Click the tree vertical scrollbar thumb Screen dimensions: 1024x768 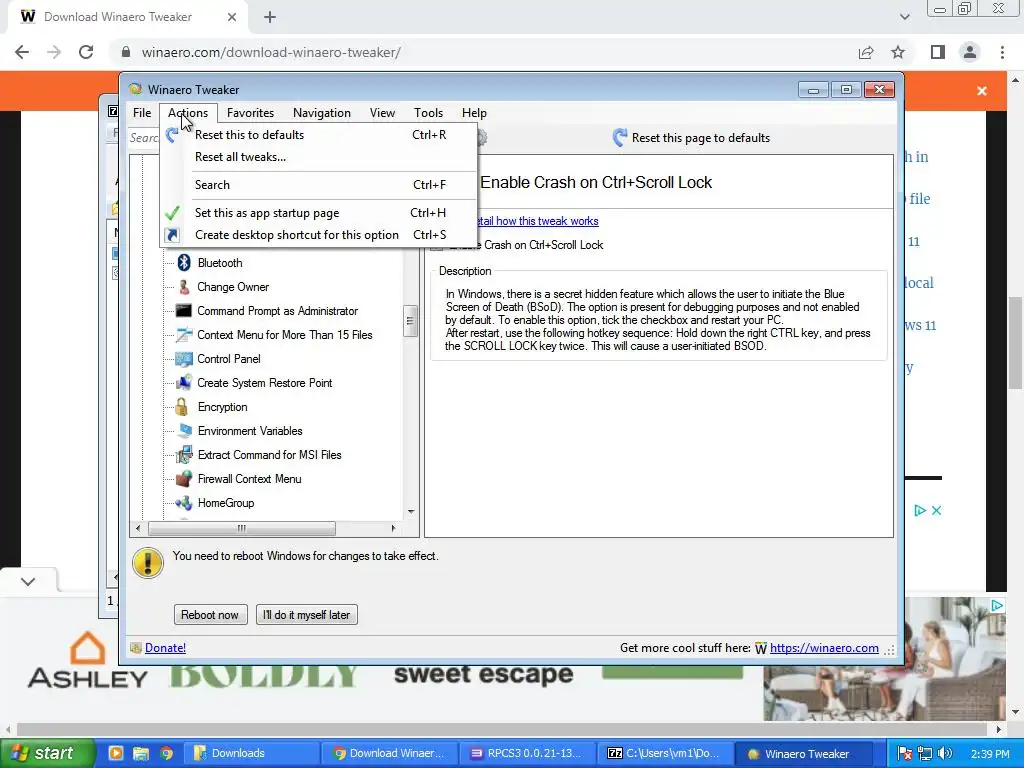pos(410,321)
